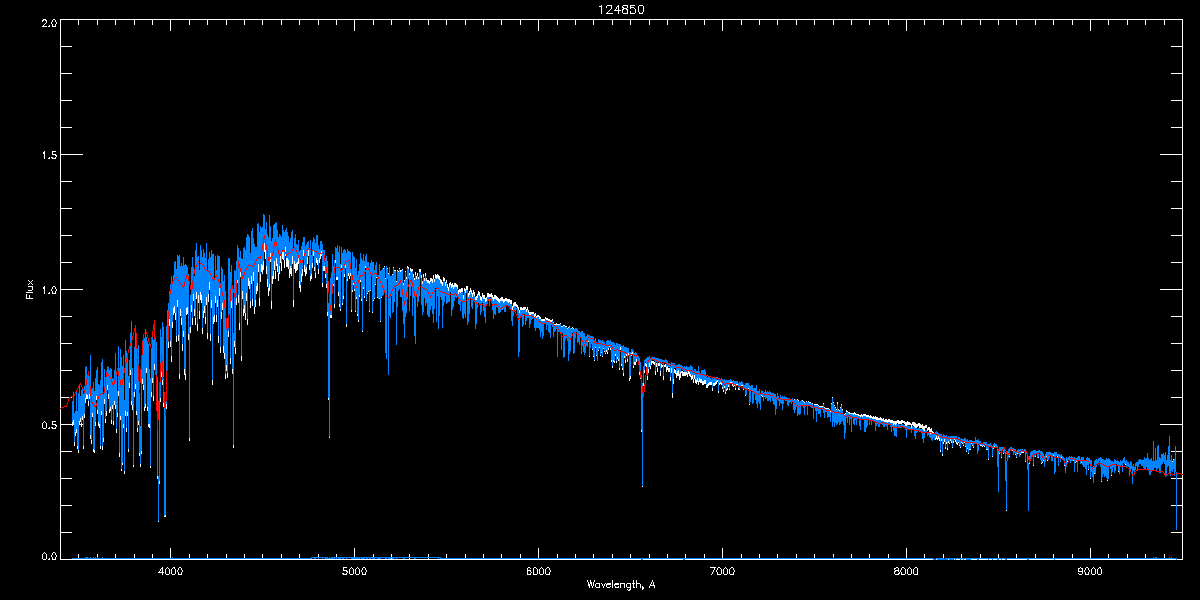Click the 9000 wavelength tick label
The image size is (1200, 600).
coord(1090,572)
